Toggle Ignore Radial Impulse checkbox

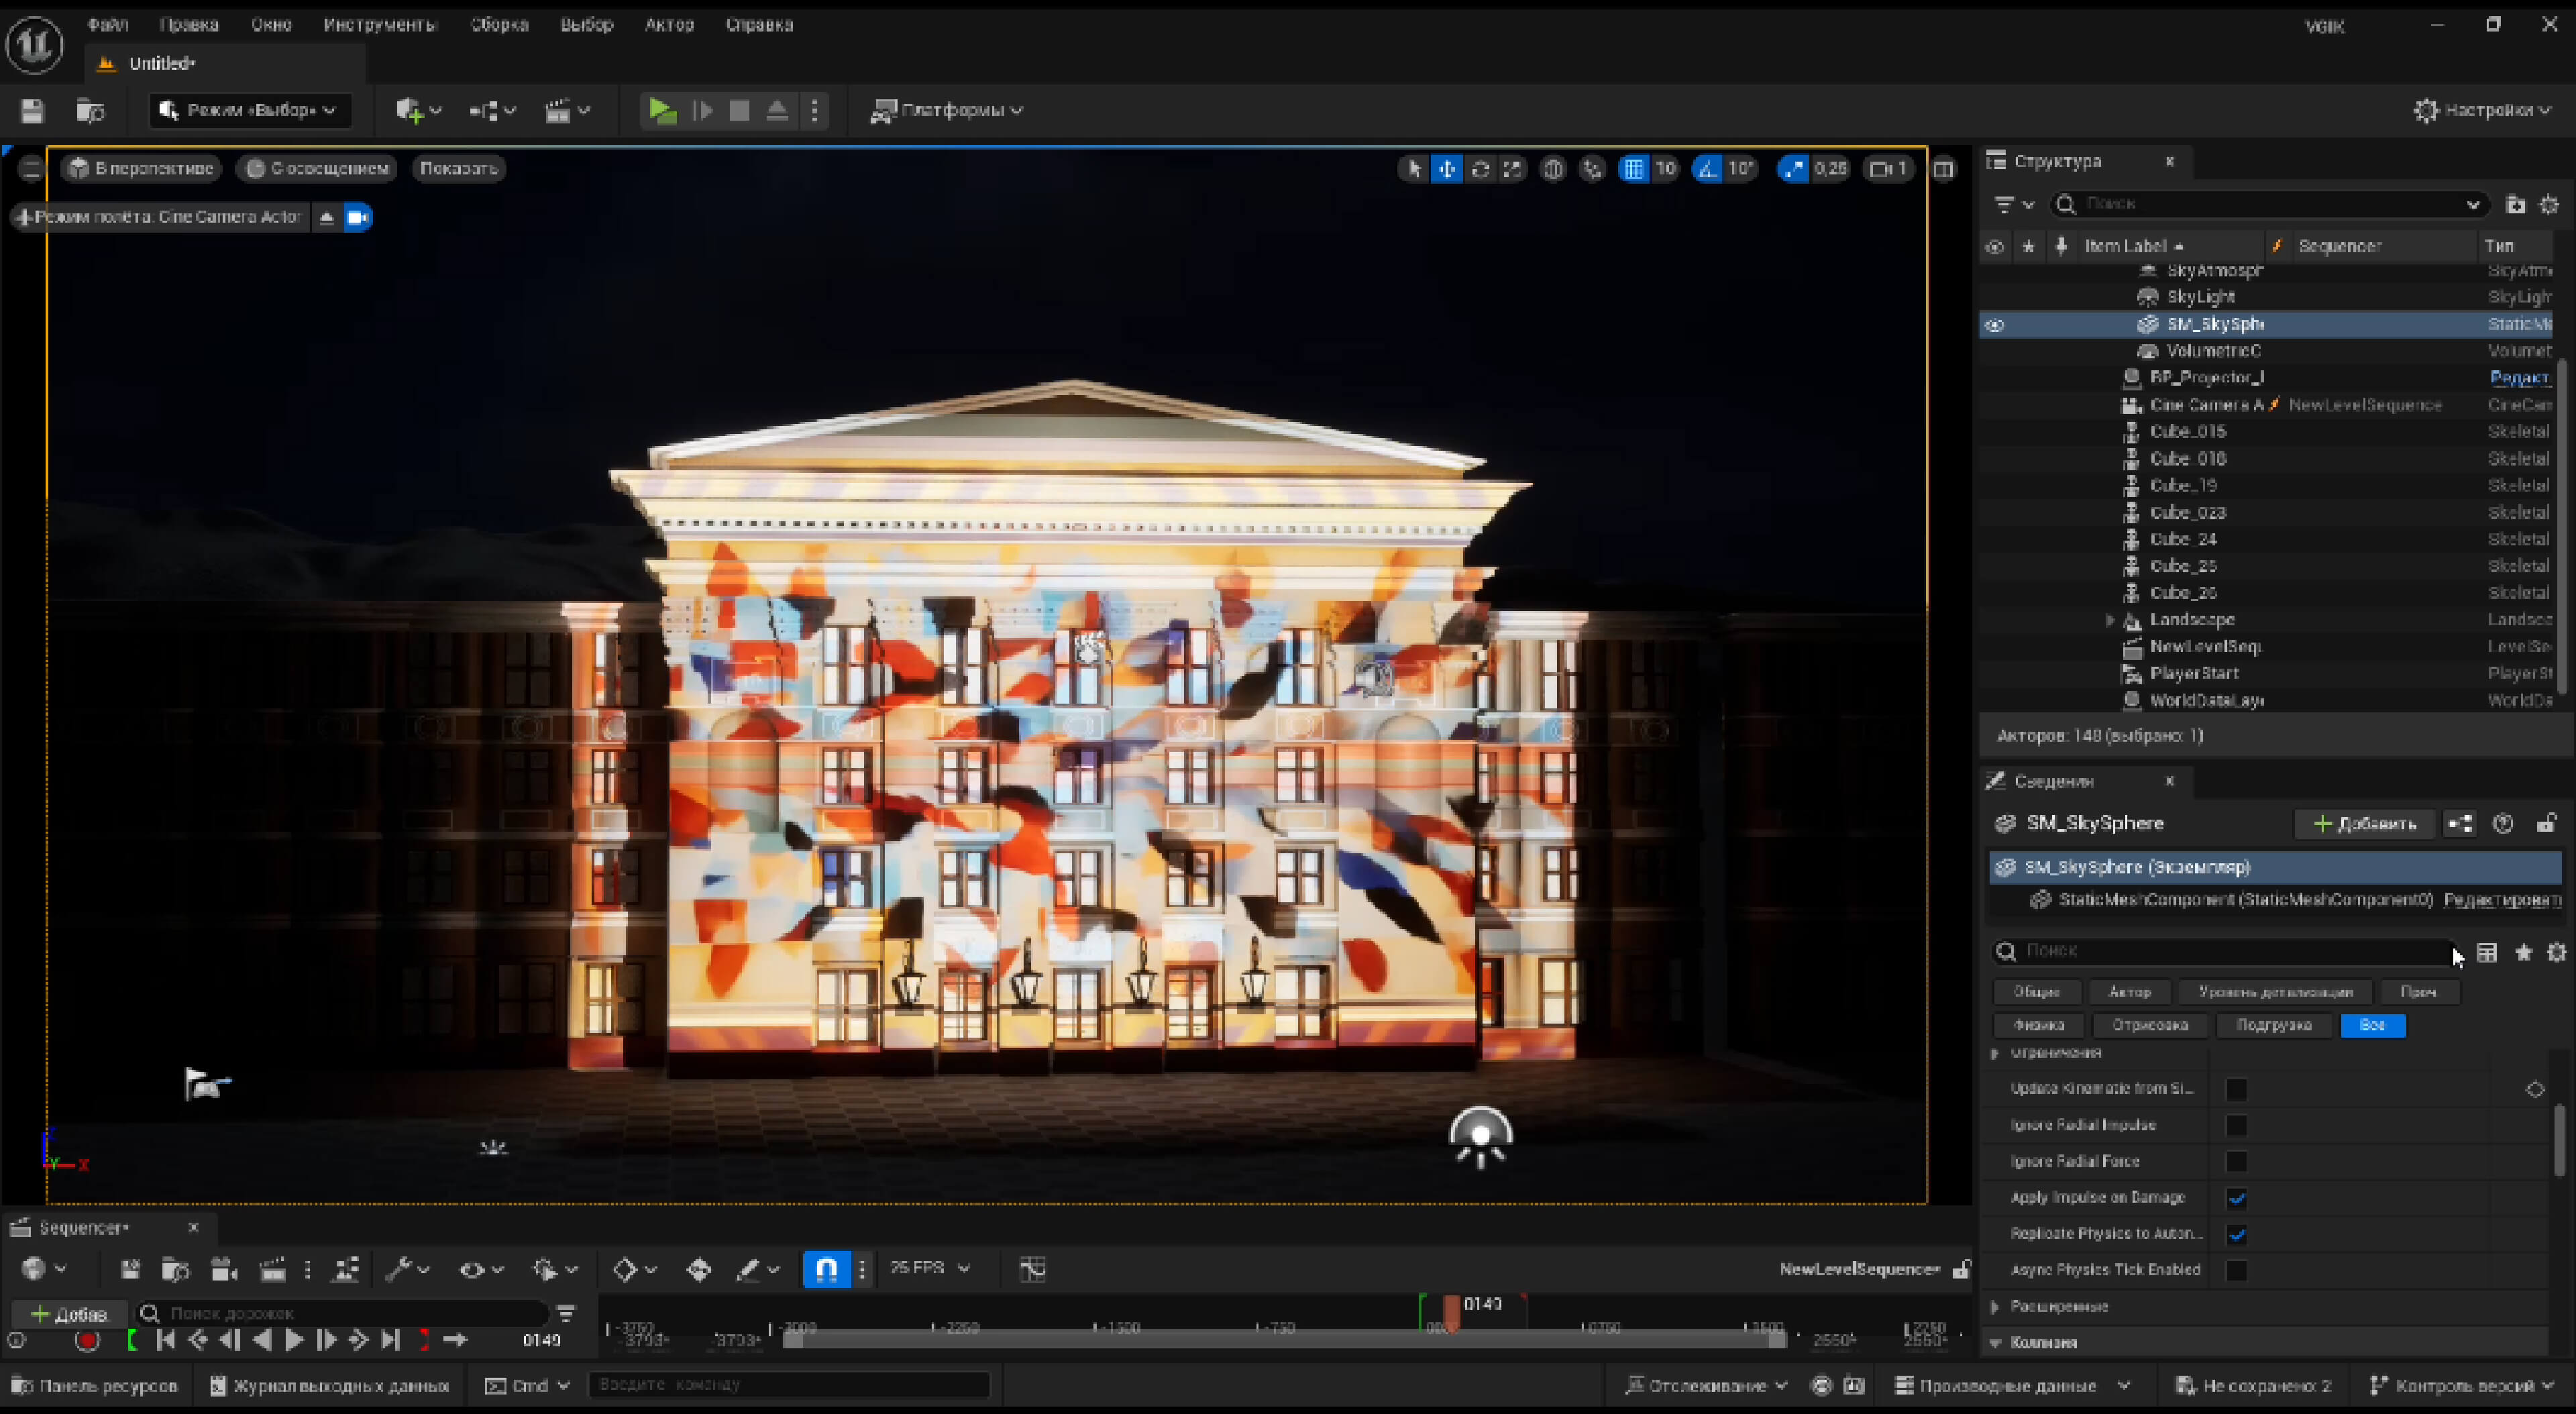tap(2236, 1126)
